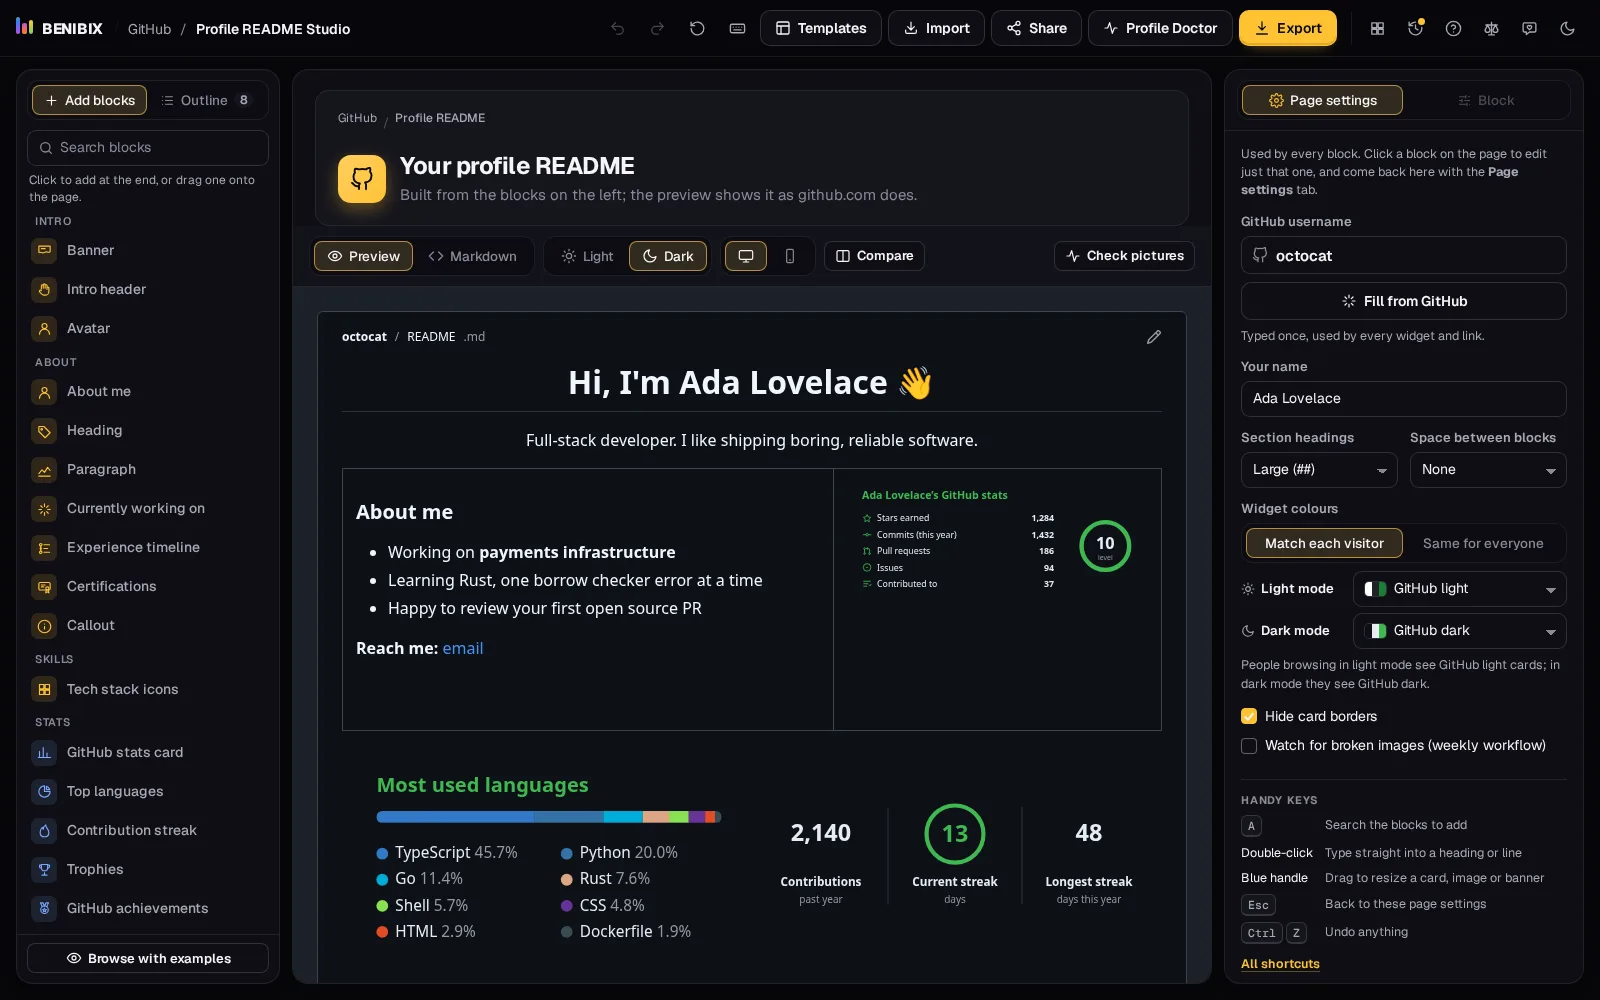Viewport: 1600px width, 1000px height.
Task: Open Dark mode theme dropdown
Action: click(x=1460, y=631)
